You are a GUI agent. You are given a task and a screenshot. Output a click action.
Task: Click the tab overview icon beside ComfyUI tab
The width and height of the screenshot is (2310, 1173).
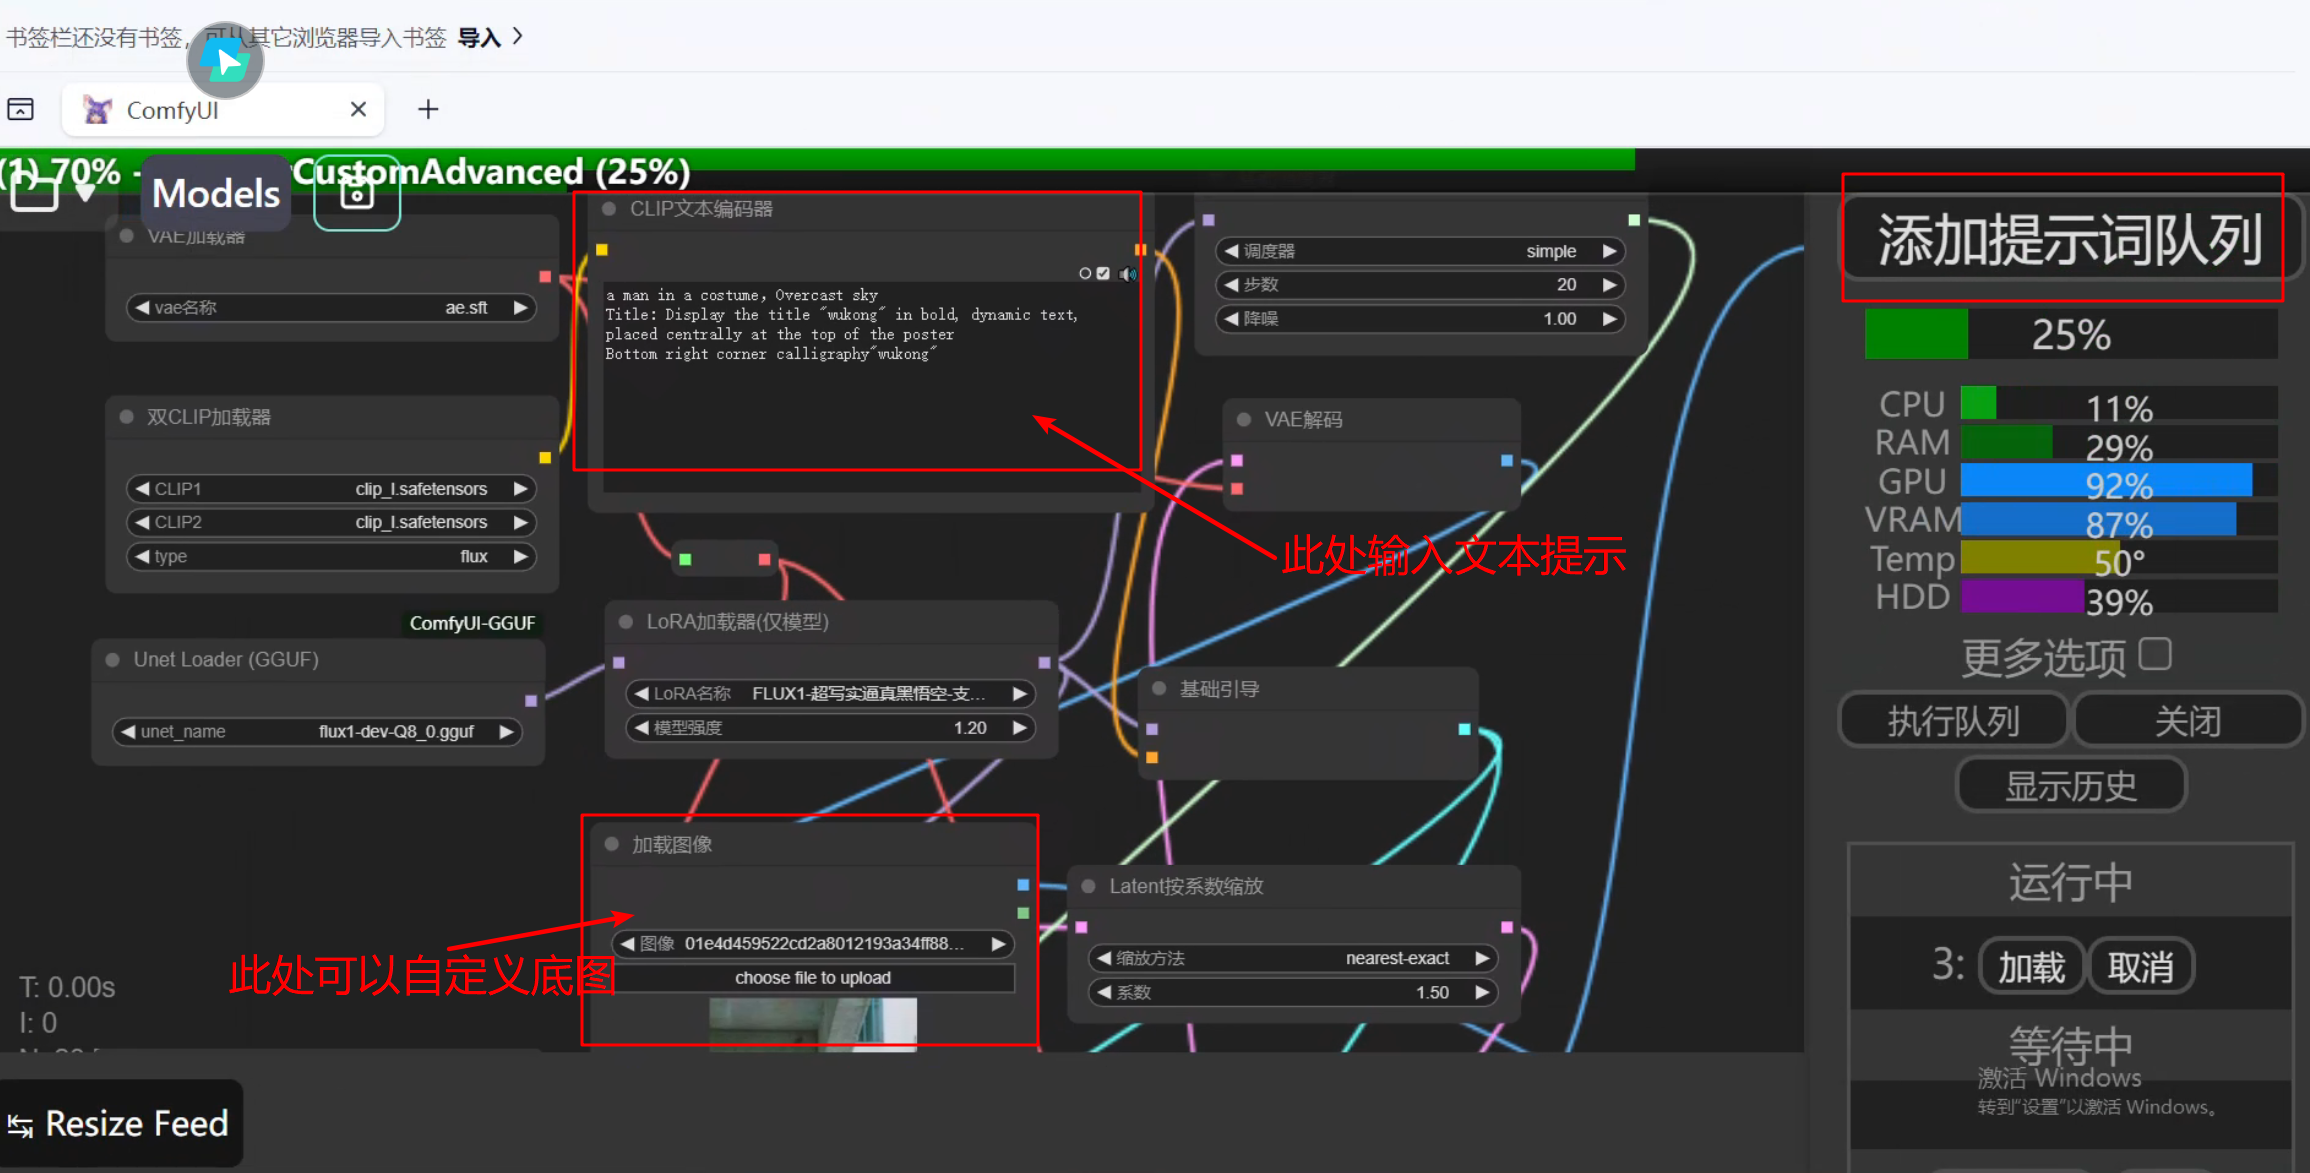(x=21, y=109)
